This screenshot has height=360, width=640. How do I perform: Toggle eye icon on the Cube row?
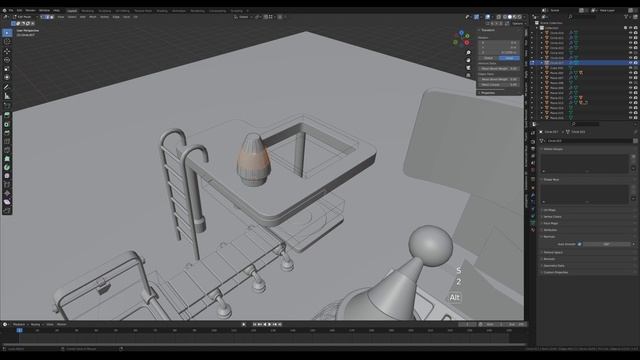pos(631,68)
